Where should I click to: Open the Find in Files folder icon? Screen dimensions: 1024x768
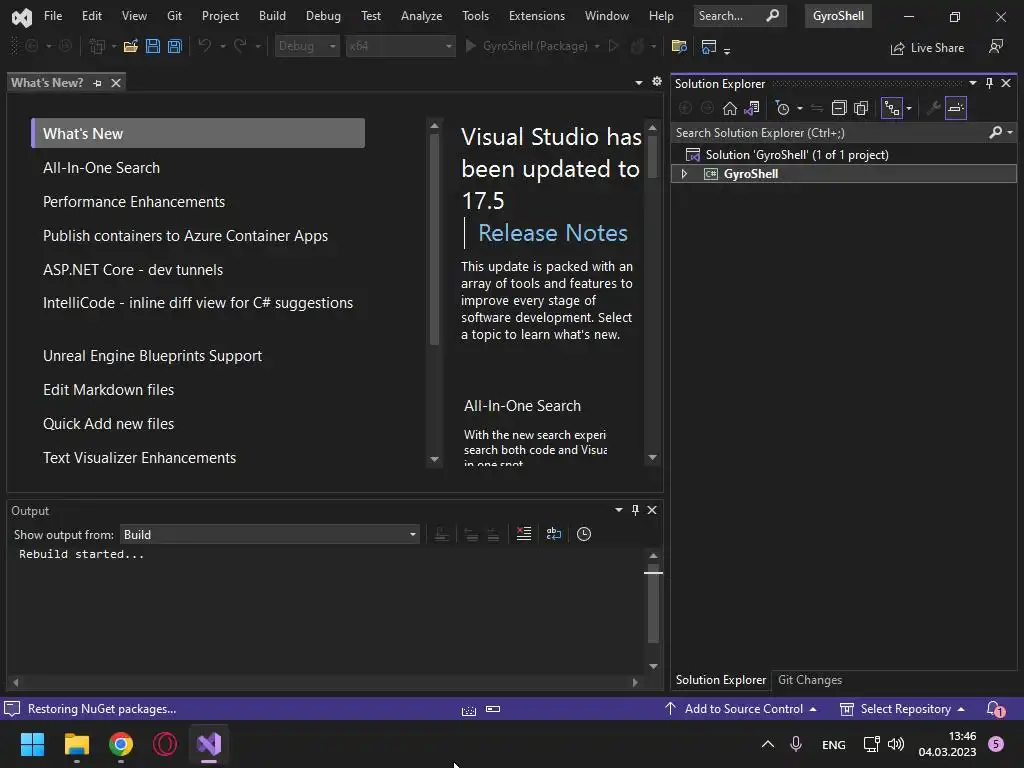pos(679,46)
